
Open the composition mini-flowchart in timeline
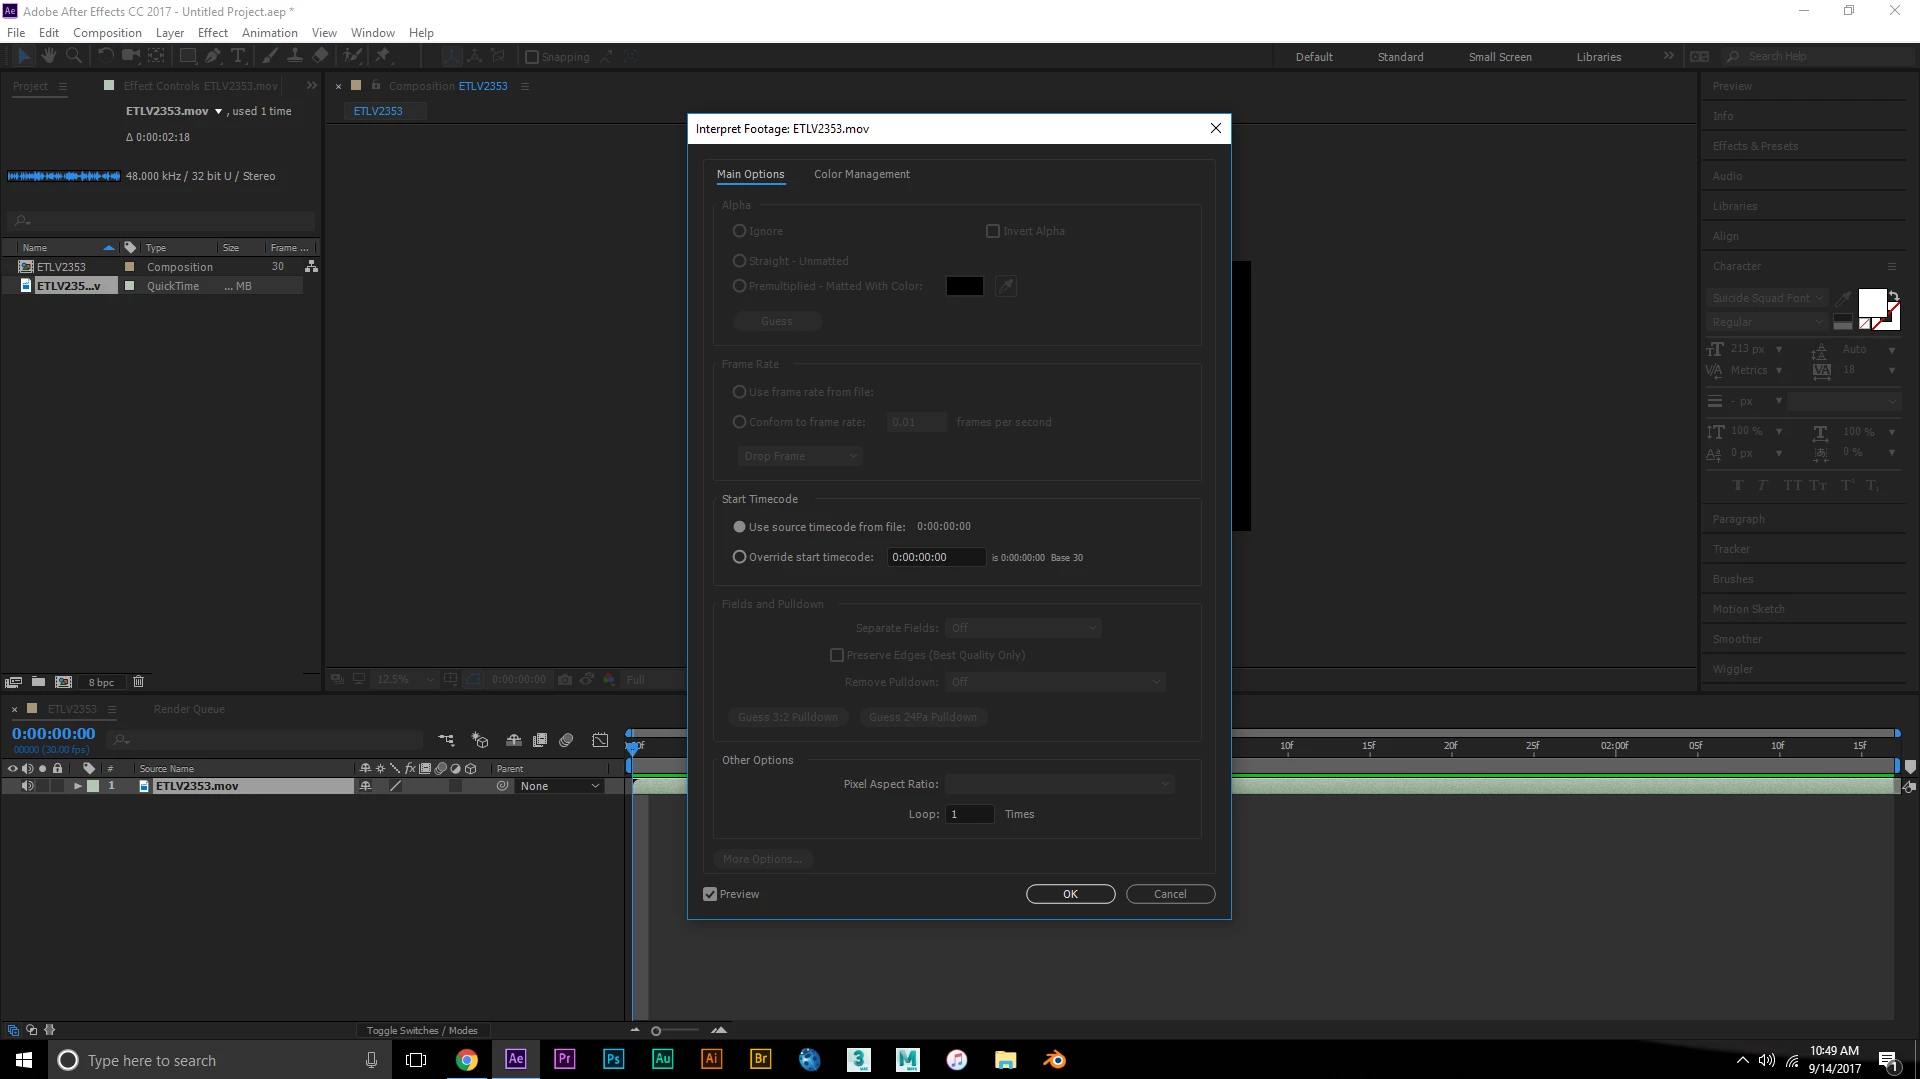pos(446,740)
